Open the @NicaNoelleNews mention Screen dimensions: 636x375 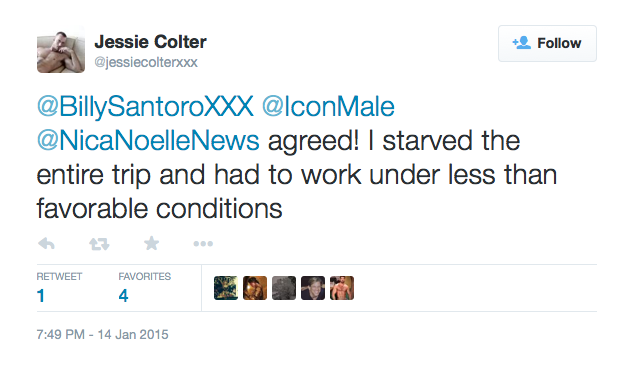tap(148, 141)
